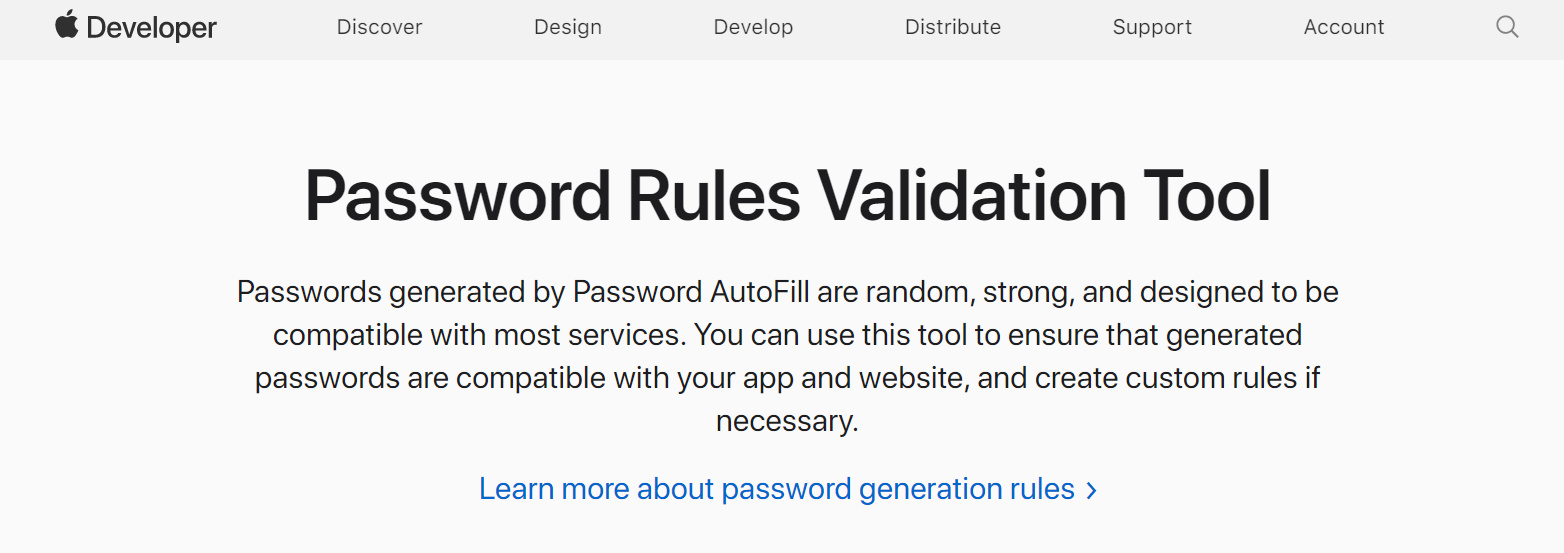Viewport: 1564px width, 553px height.
Task: Select Develop in the top navigation
Action: click(x=753, y=27)
